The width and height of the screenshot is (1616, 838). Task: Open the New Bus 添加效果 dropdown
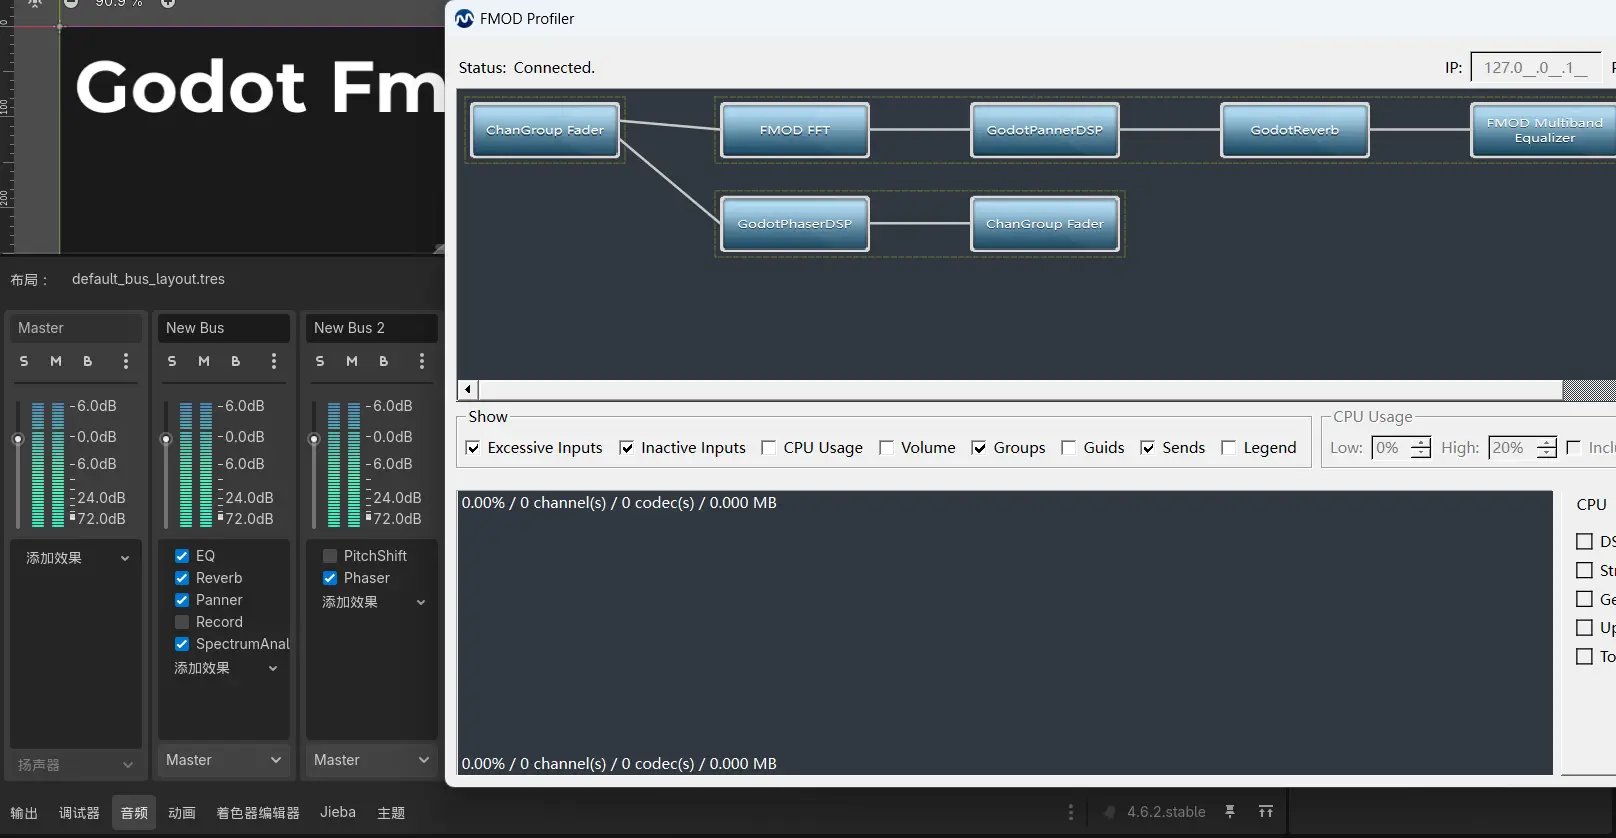pos(224,668)
